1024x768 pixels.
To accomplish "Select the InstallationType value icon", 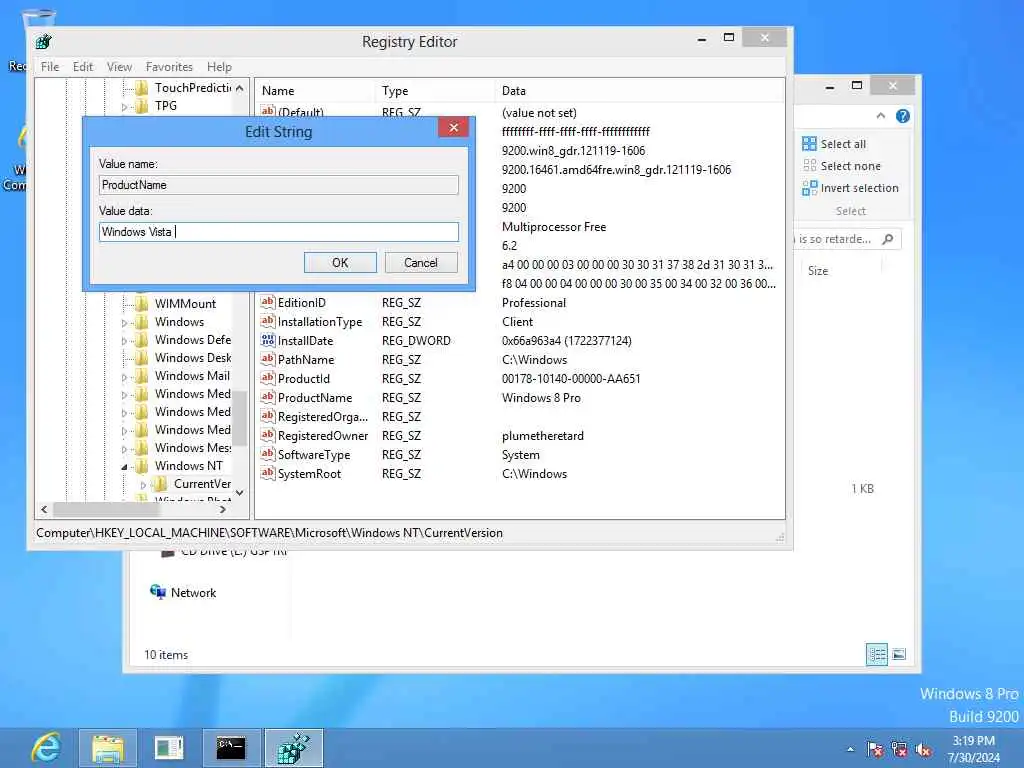I will click(268, 321).
